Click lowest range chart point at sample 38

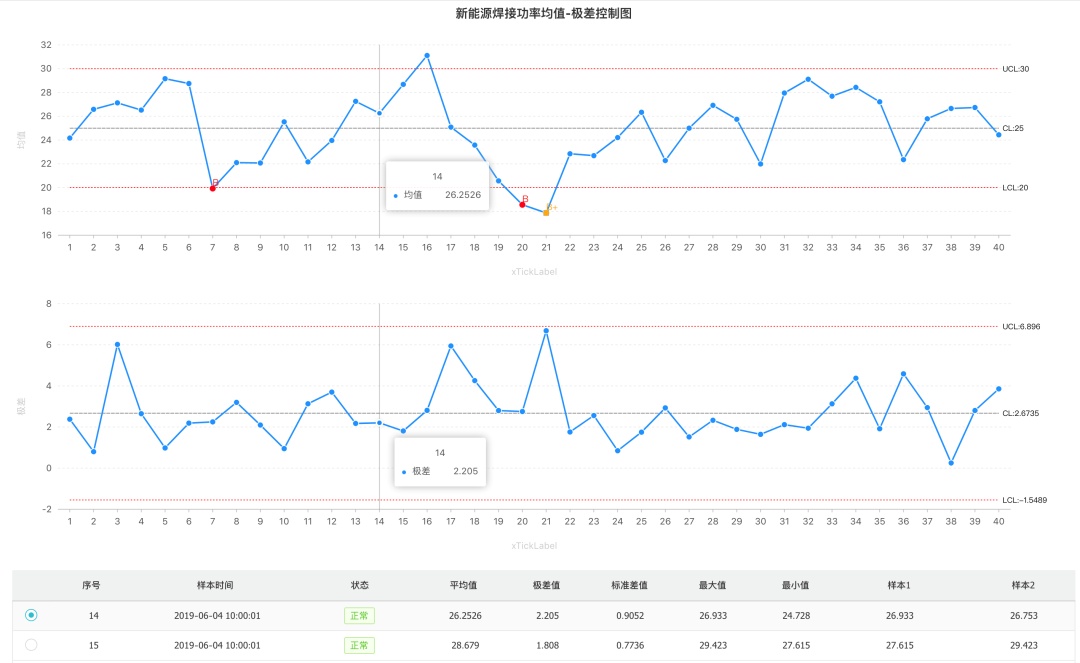(x=951, y=463)
